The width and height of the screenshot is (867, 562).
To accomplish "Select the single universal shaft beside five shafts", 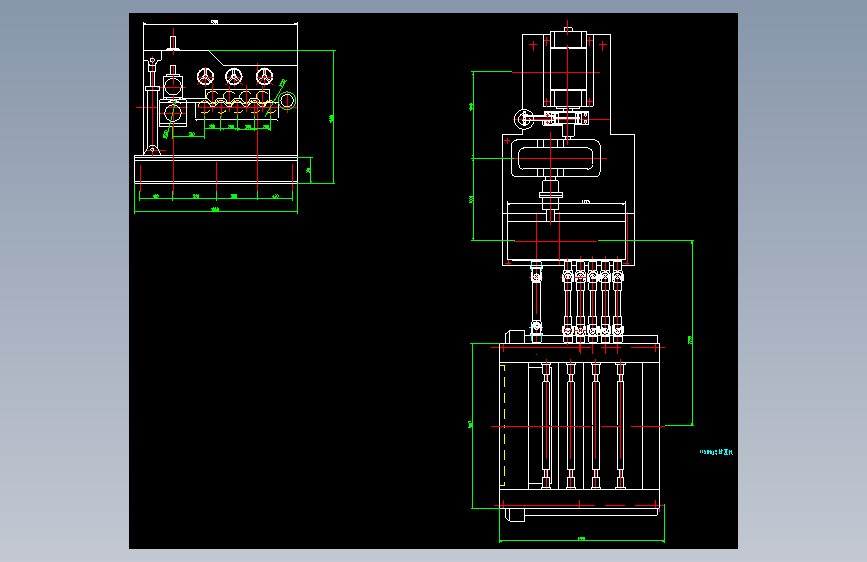I will 536,302.
